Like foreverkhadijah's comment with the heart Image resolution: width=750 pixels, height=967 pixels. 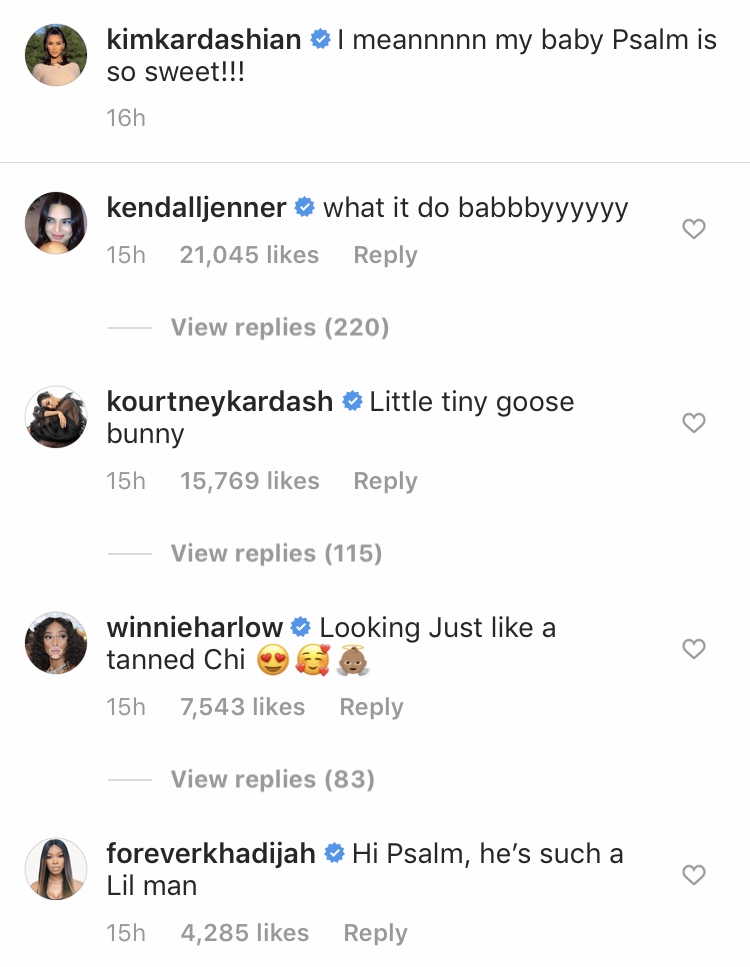click(x=693, y=875)
